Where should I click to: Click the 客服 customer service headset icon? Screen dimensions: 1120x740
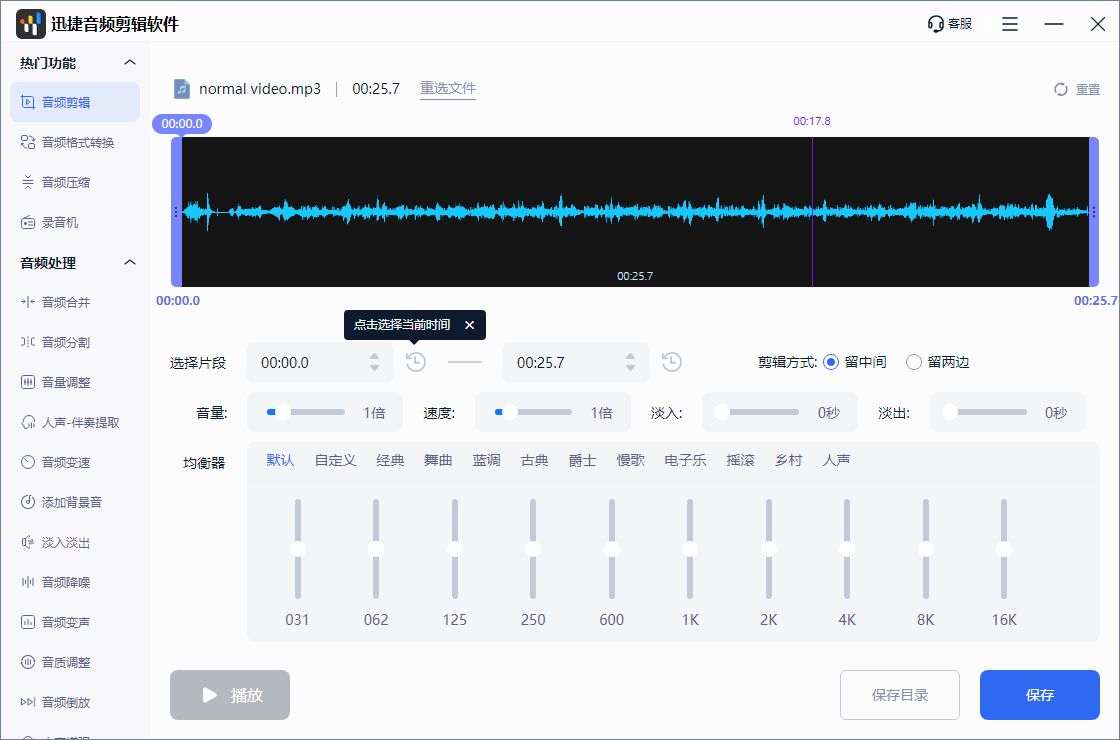click(x=935, y=24)
